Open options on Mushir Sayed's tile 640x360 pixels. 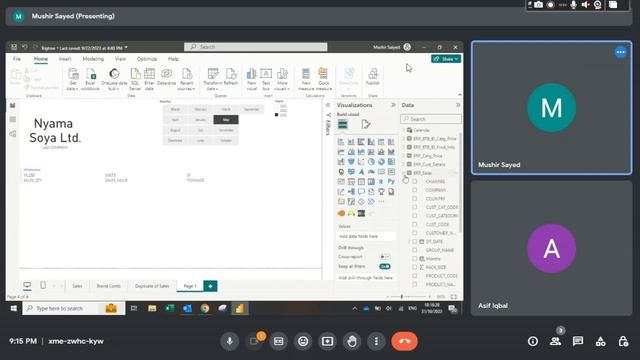(x=620, y=52)
